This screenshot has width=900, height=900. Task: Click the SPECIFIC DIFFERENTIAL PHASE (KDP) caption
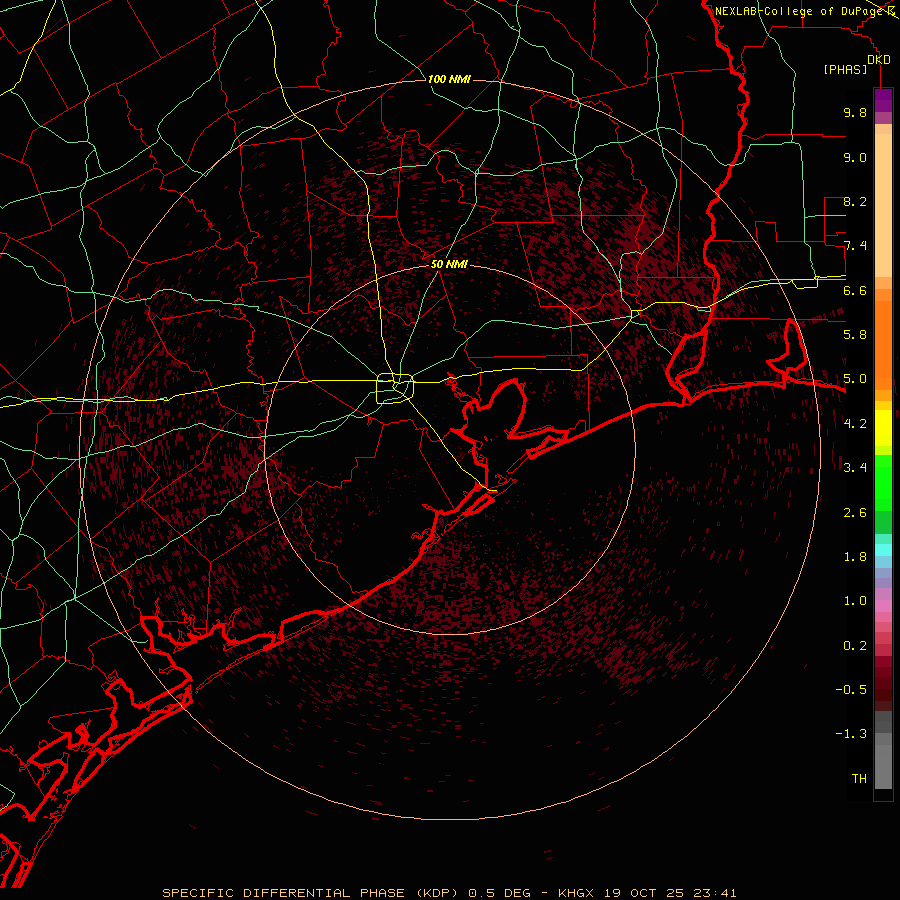(312, 893)
